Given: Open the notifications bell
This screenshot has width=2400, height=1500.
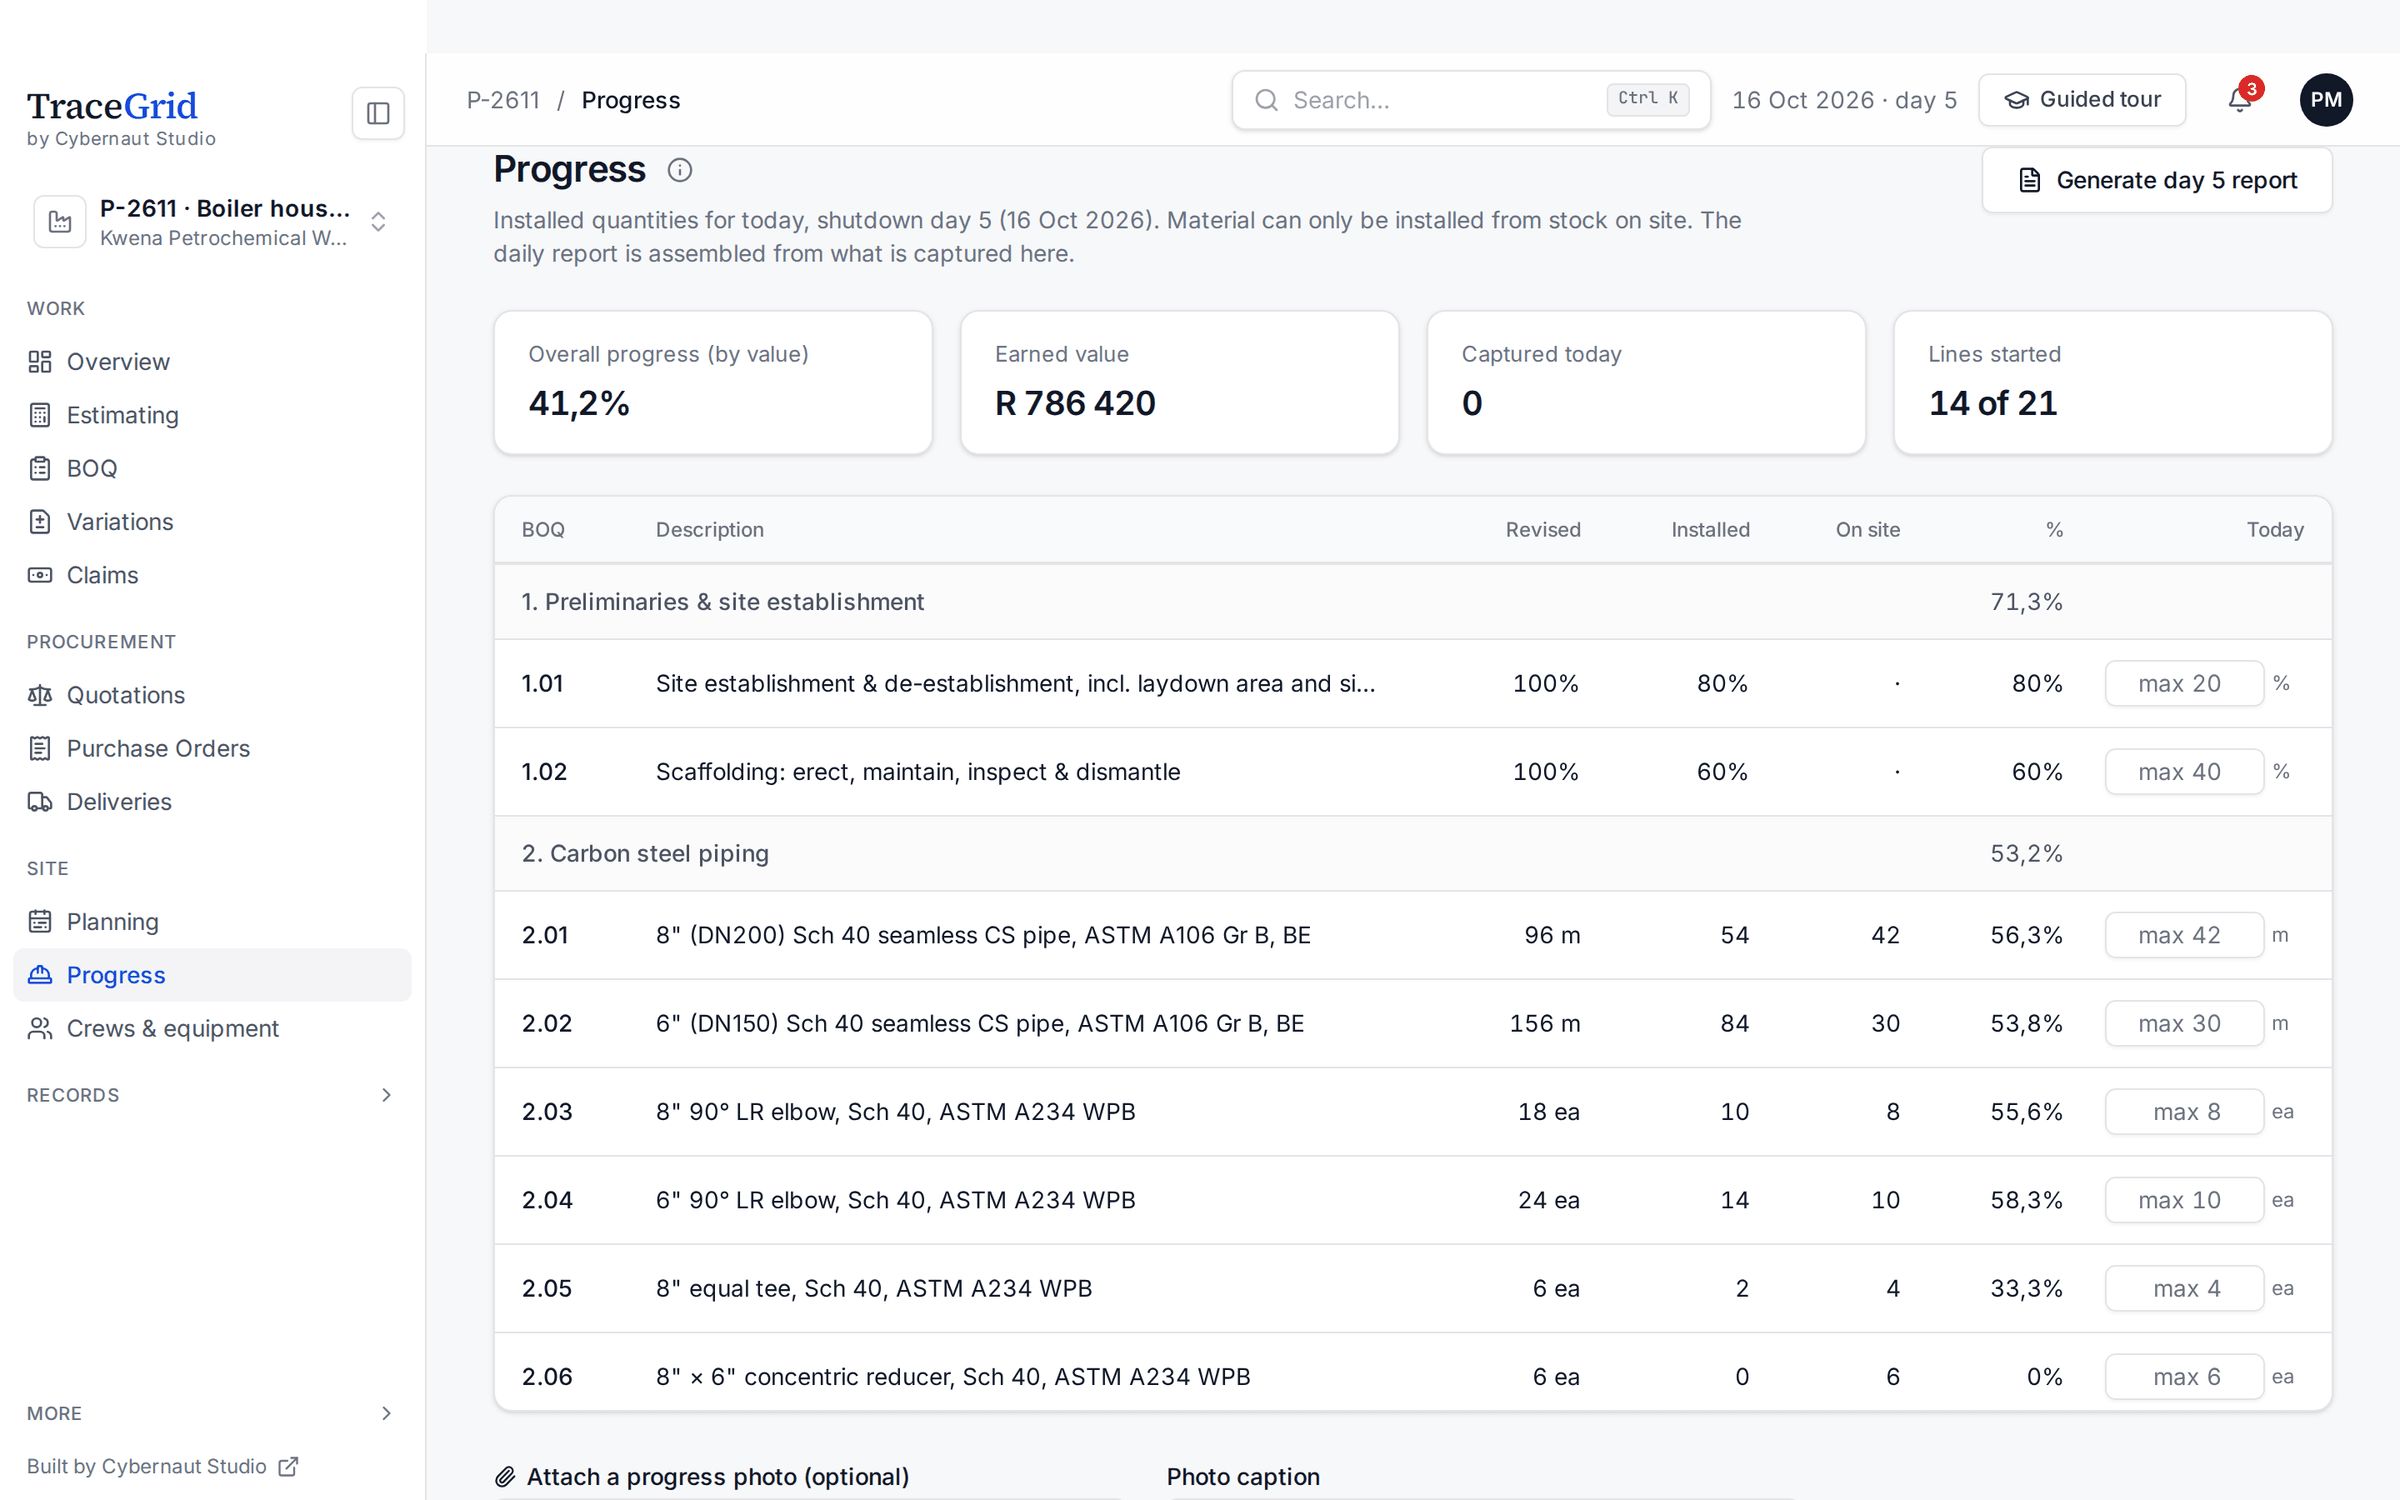Looking at the screenshot, I should 2240,100.
